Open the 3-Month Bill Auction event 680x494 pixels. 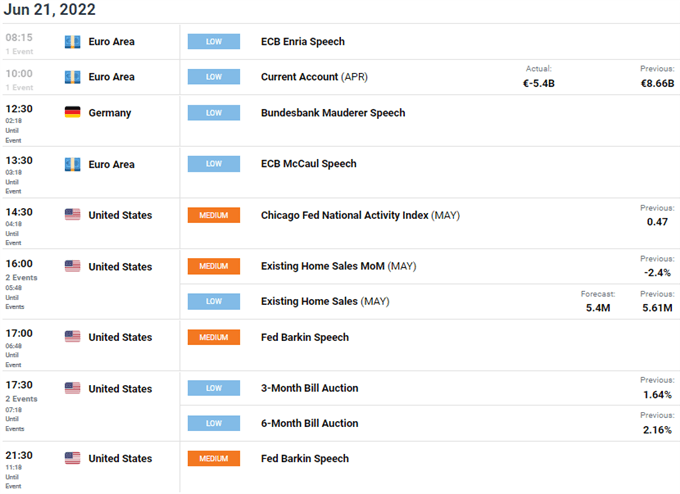(309, 388)
